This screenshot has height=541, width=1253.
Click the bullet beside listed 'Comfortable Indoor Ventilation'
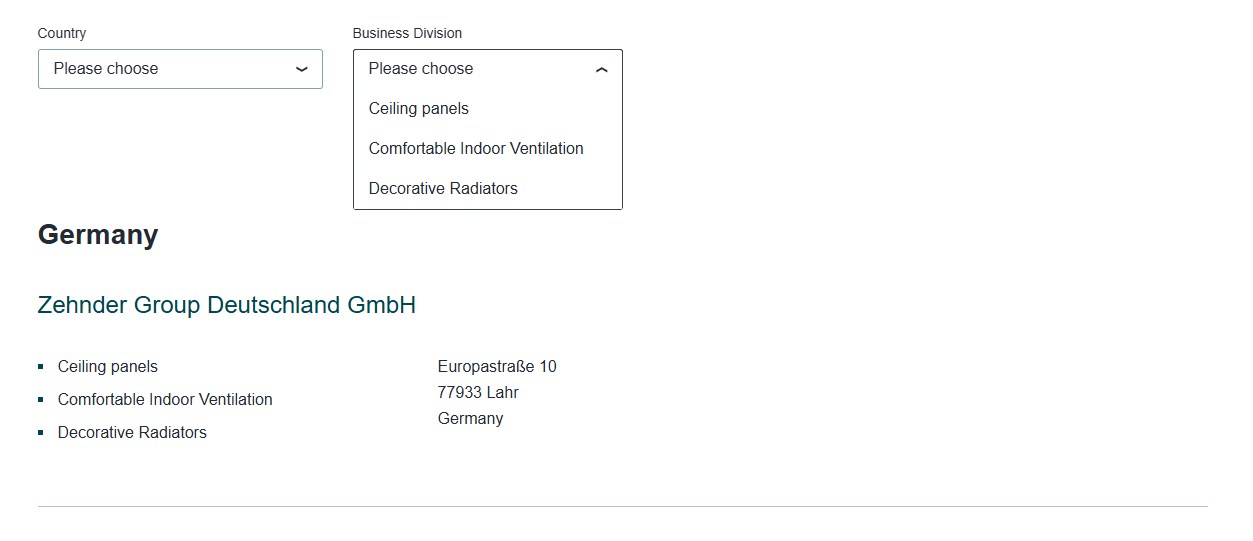[41, 400]
